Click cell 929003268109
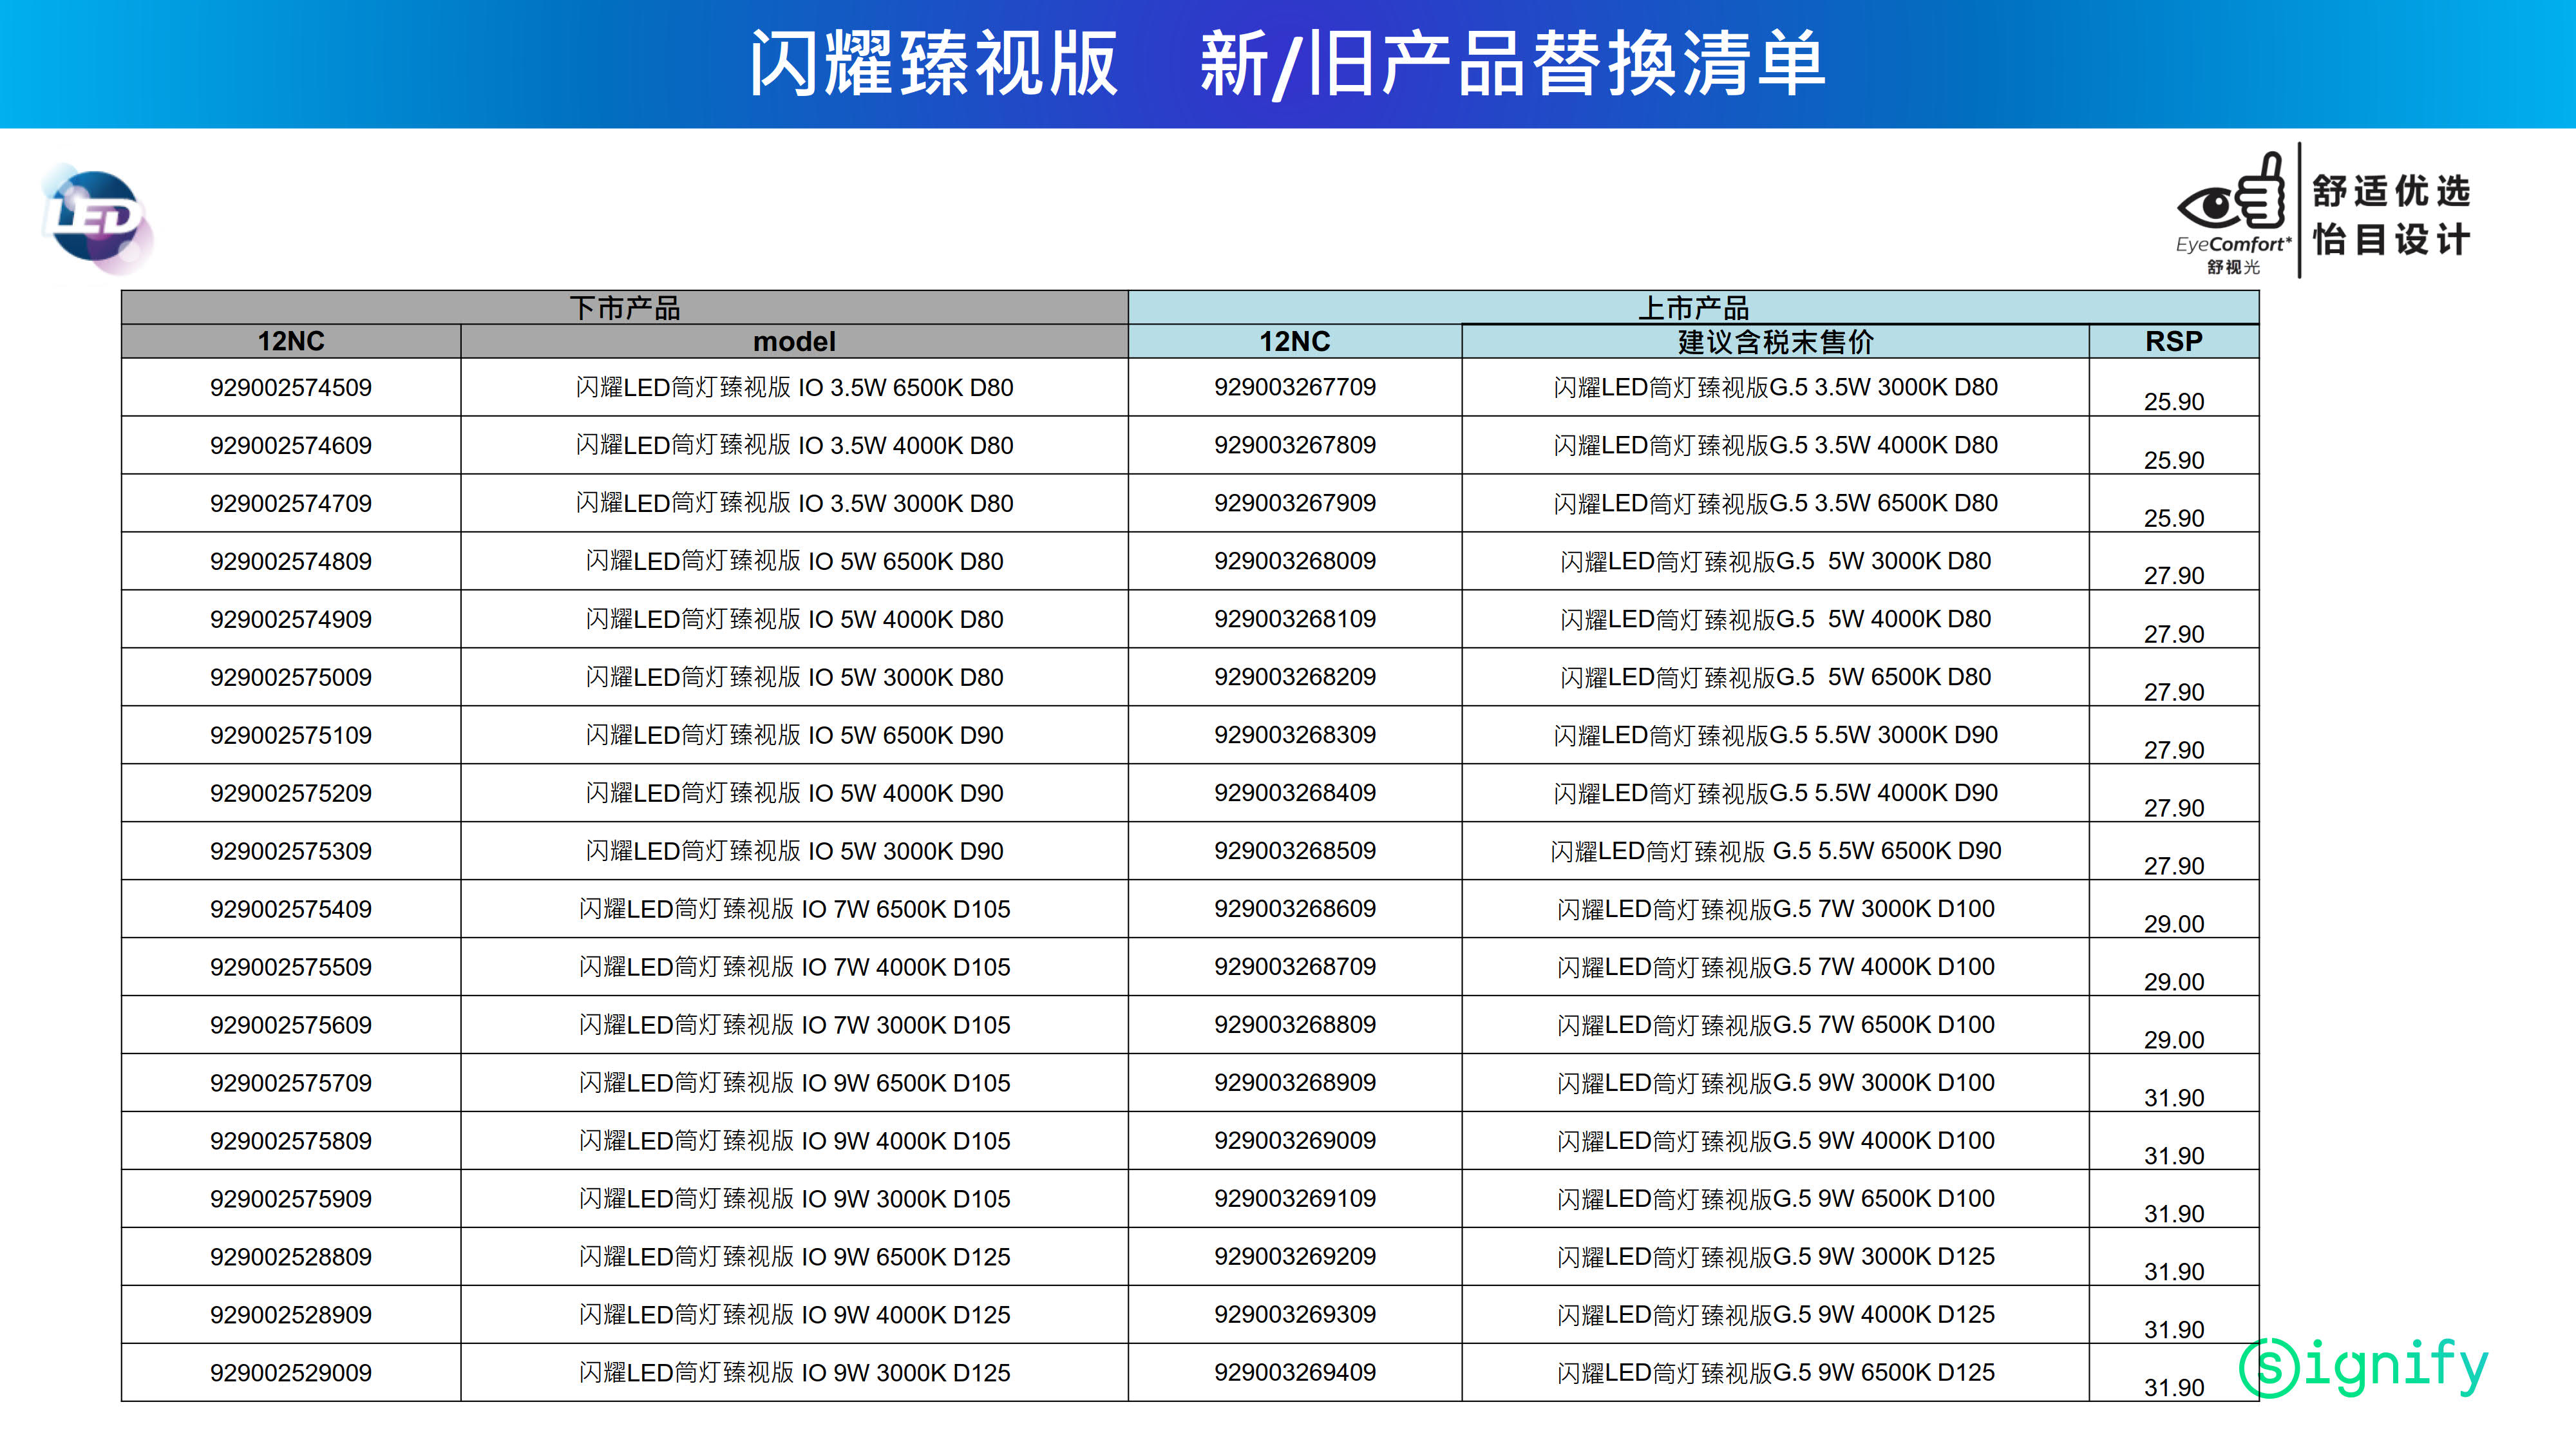2576x1449 pixels. [x=1295, y=620]
